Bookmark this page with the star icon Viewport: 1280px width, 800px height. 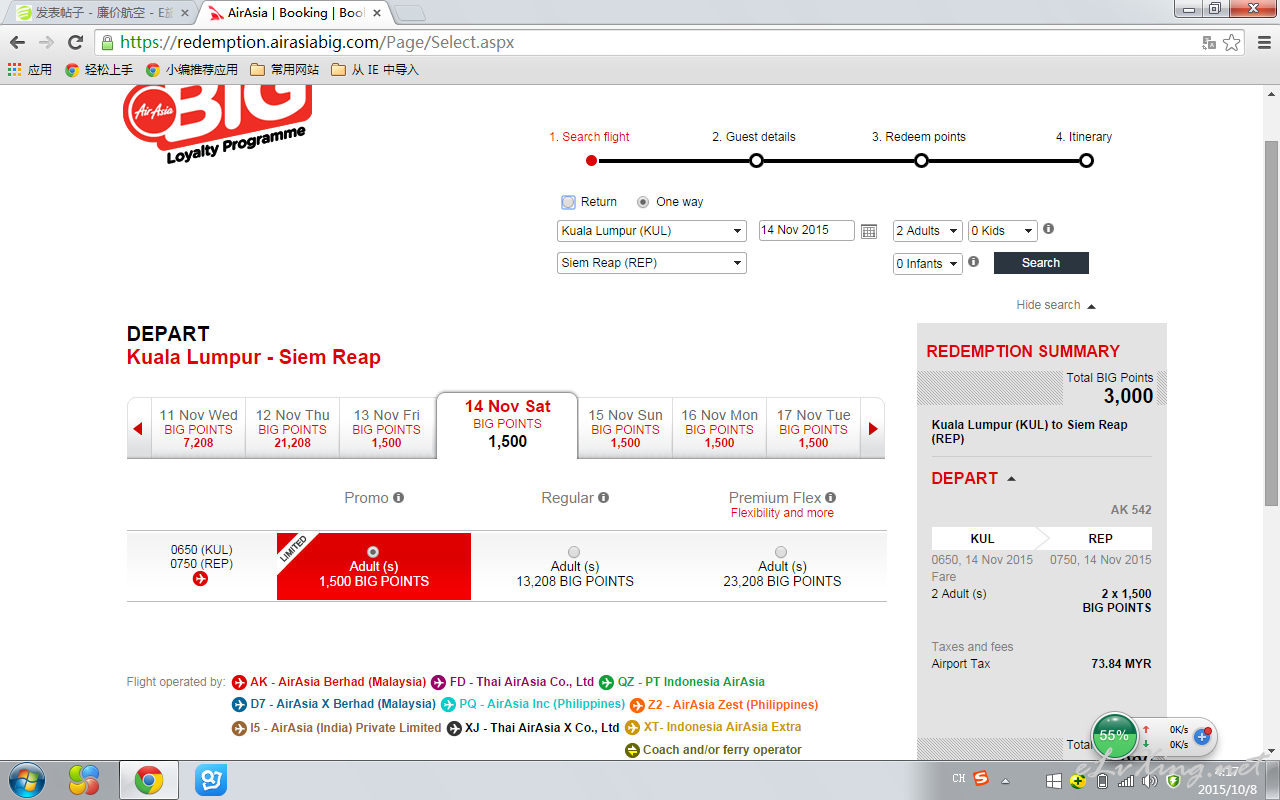[1231, 43]
